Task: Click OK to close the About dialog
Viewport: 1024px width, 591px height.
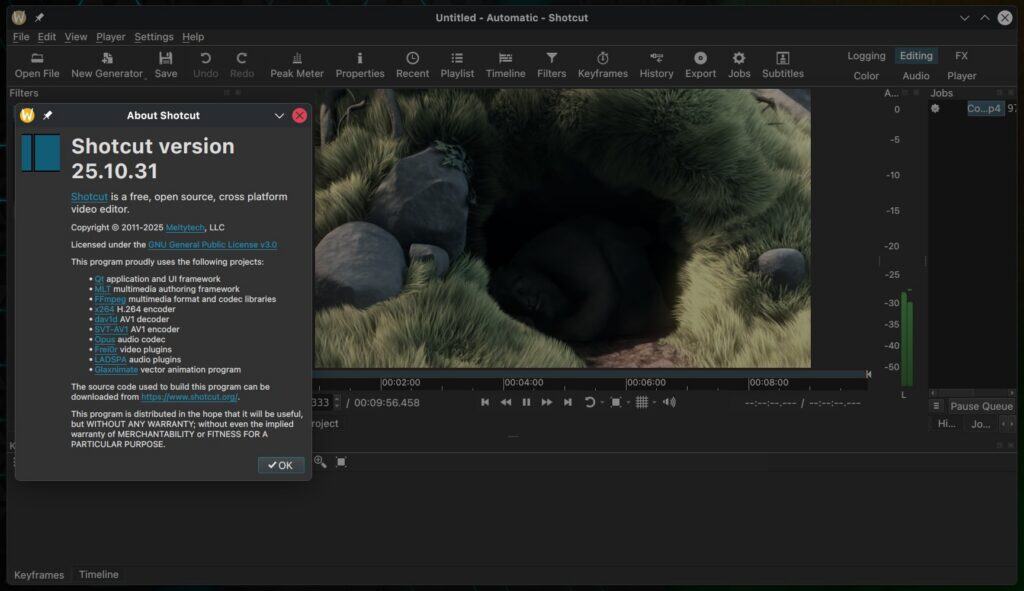Action: [x=281, y=464]
